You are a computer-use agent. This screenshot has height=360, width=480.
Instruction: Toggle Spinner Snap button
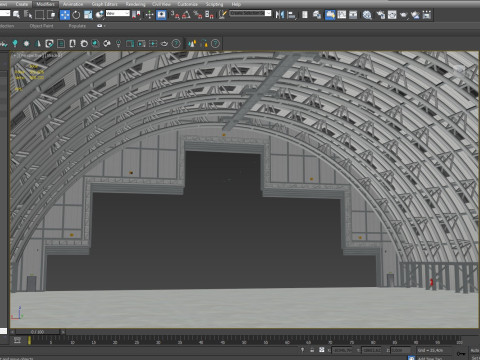pos(209,14)
